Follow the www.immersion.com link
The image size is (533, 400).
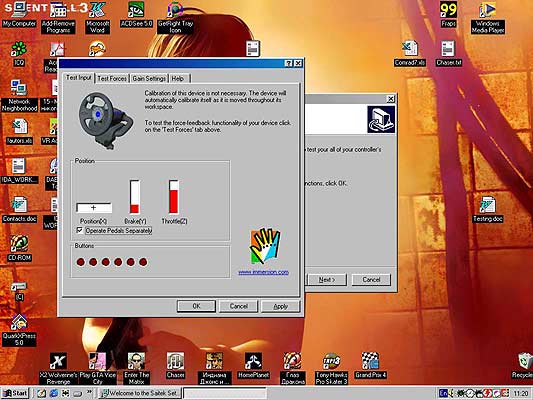coord(263,272)
